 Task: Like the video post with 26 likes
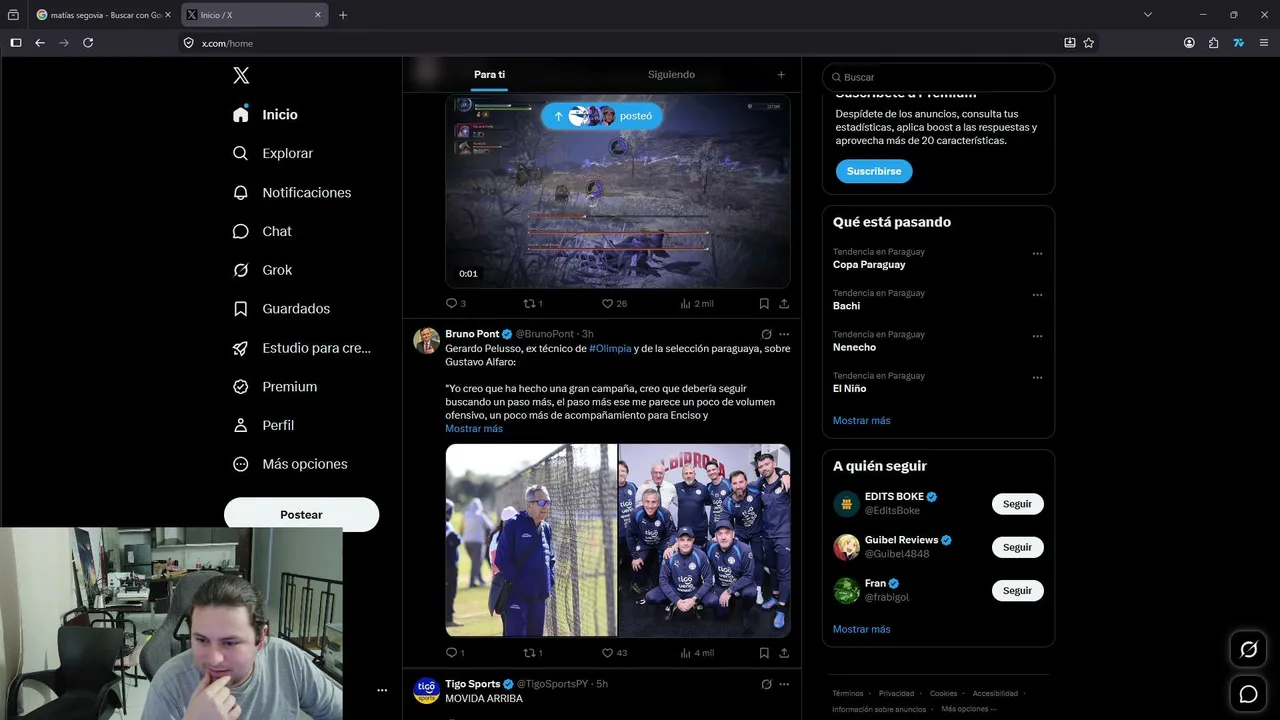pyautogui.click(x=614, y=303)
